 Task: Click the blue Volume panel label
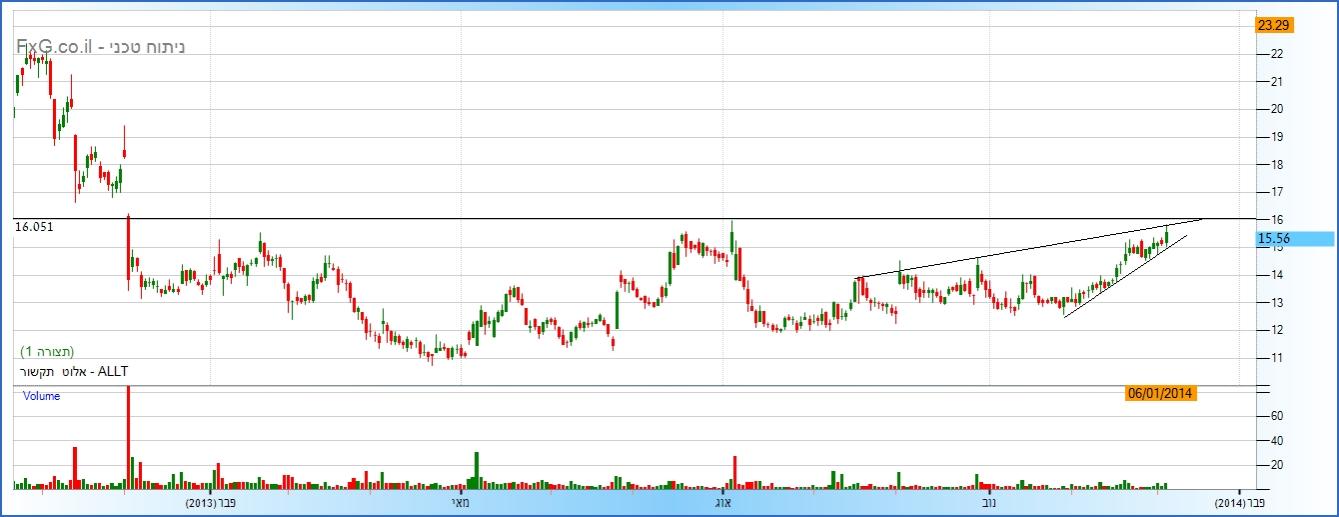[41, 396]
